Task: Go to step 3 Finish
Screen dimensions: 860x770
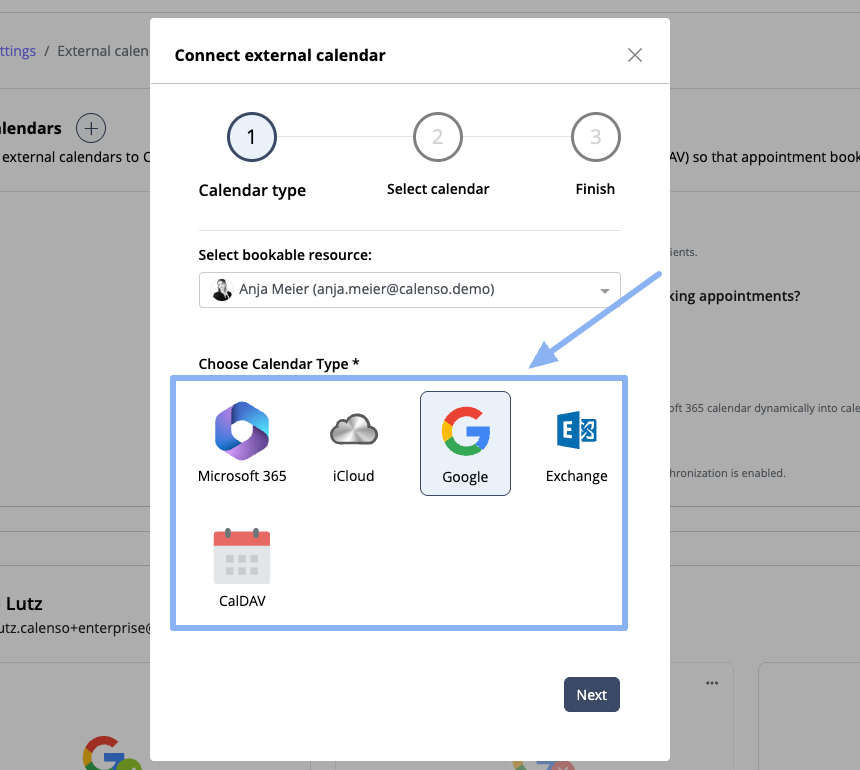Action: pyautogui.click(x=596, y=137)
